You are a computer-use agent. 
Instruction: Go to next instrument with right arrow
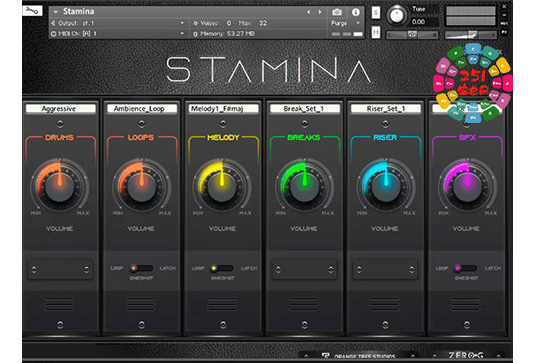point(320,12)
